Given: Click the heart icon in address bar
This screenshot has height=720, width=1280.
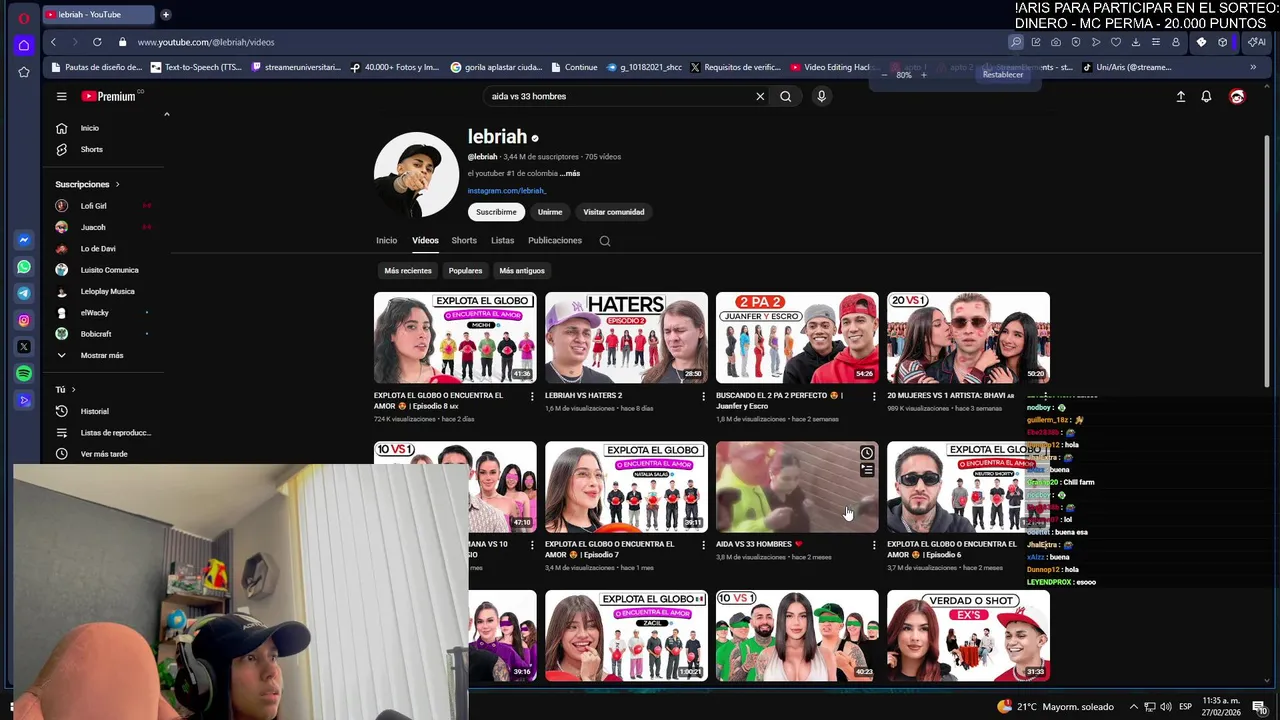Looking at the screenshot, I should pos(1116,42).
